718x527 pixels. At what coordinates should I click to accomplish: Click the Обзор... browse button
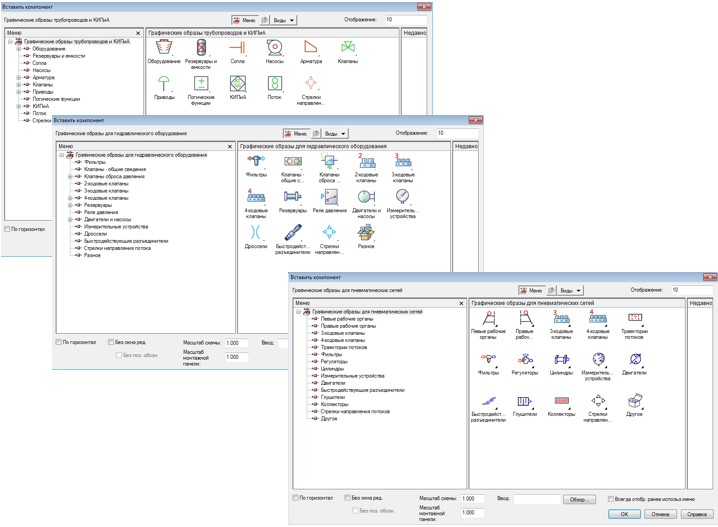(579, 500)
